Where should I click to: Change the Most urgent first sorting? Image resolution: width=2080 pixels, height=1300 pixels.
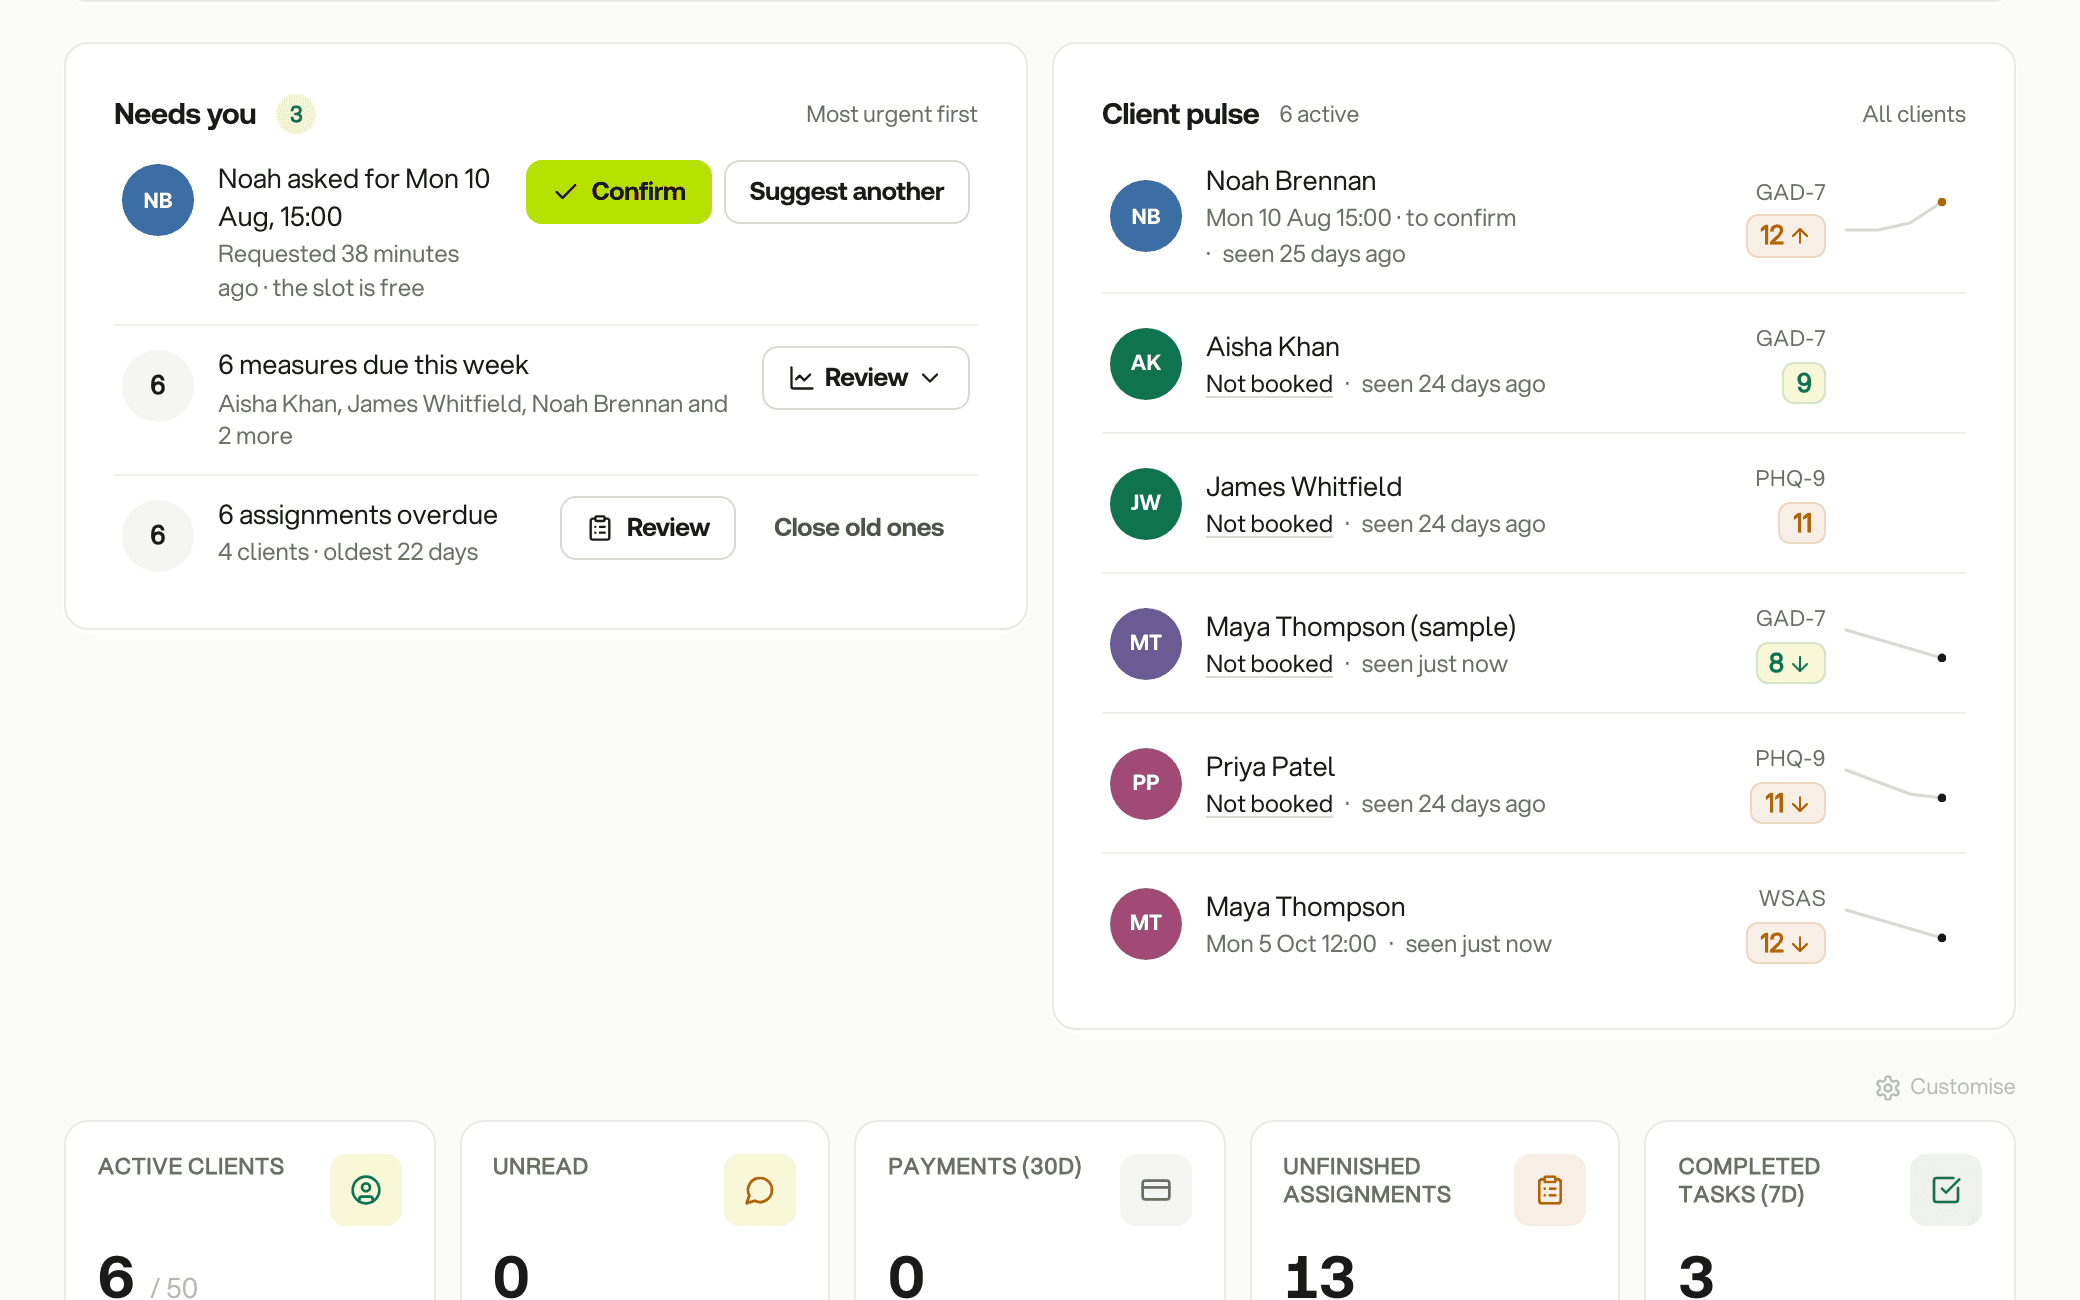[x=892, y=114]
